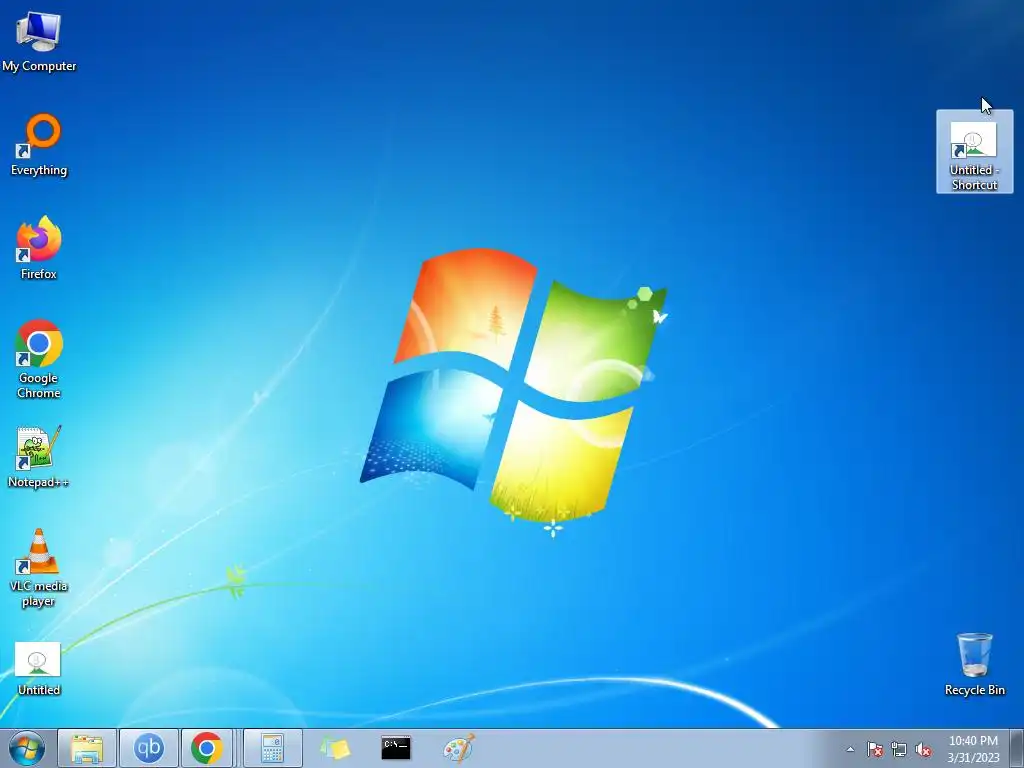Show hidden tray icons arrow
The height and width of the screenshot is (768, 1024).
[x=850, y=749]
